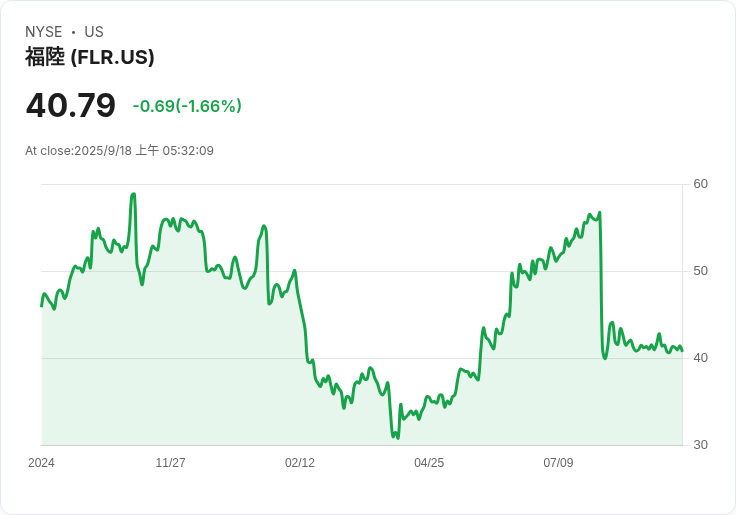Click the US market label in the header

pos(94,32)
